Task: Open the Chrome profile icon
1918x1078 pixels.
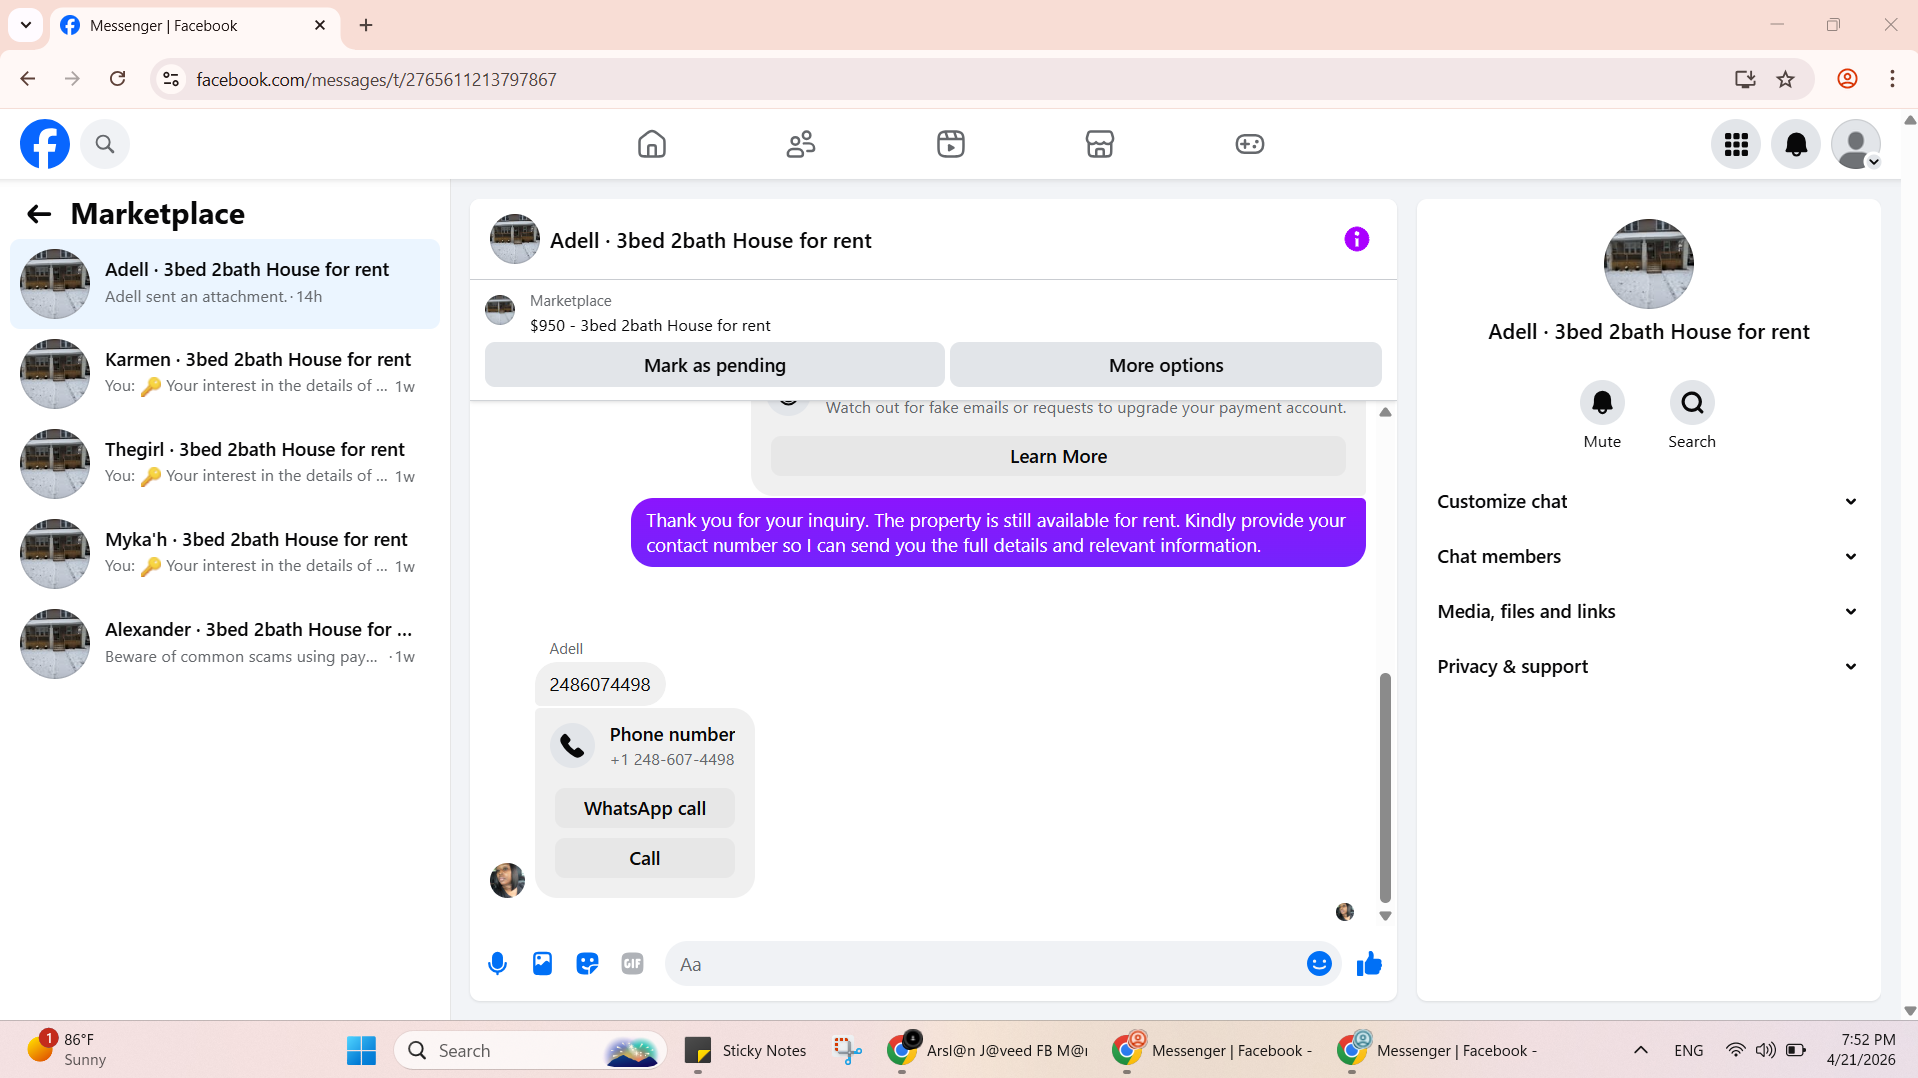Action: click(1847, 79)
